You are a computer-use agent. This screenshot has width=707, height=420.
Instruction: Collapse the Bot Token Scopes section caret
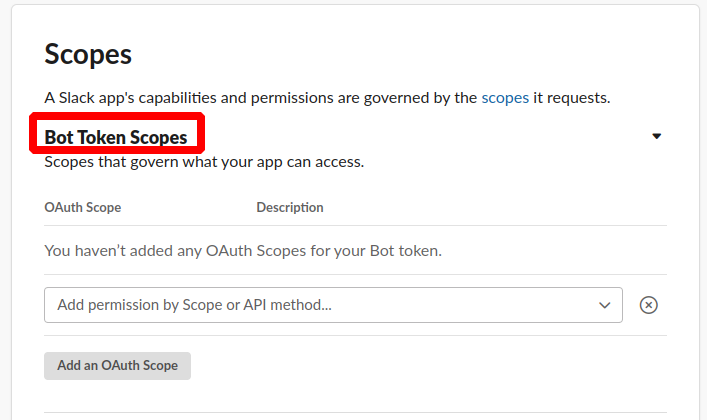click(x=656, y=136)
